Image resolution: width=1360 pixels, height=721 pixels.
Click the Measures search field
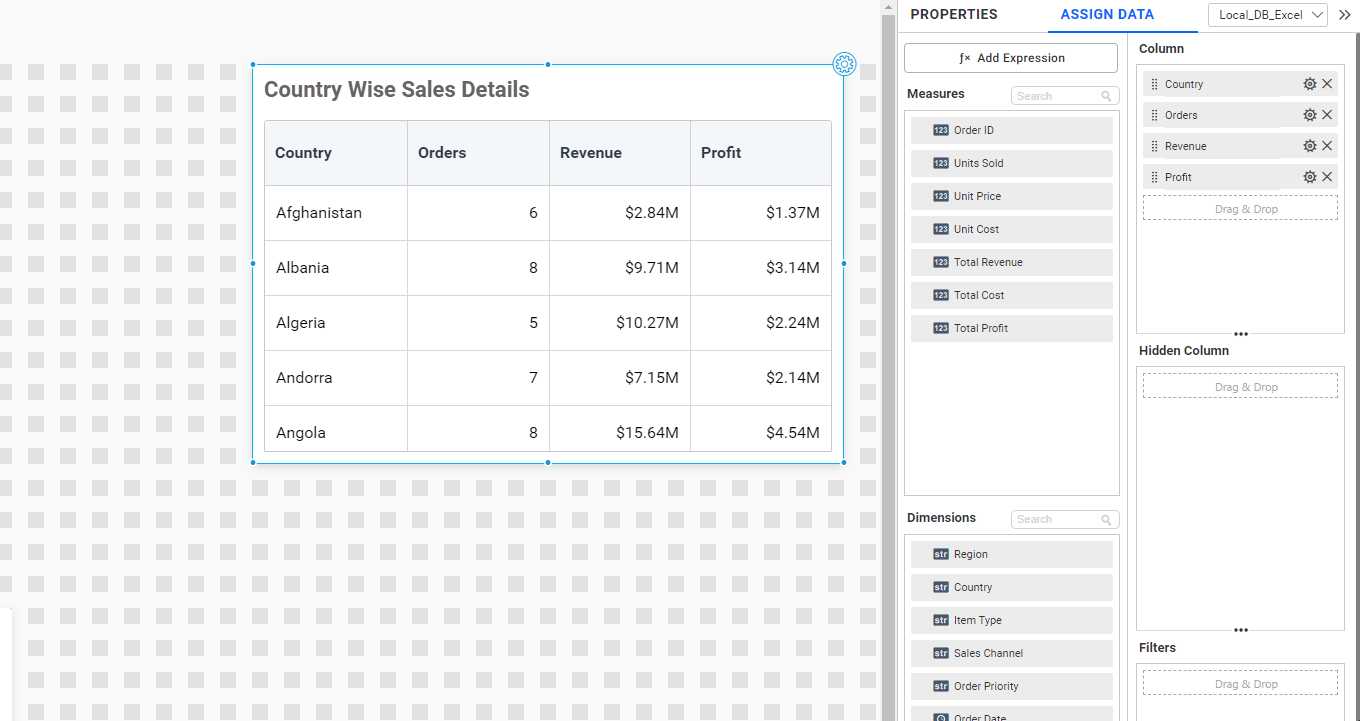tap(1058, 96)
